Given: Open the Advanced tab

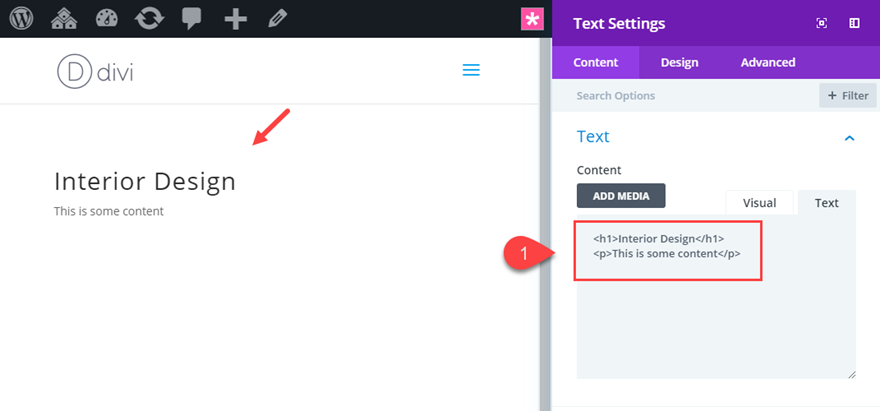Looking at the screenshot, I should [768, 62].
